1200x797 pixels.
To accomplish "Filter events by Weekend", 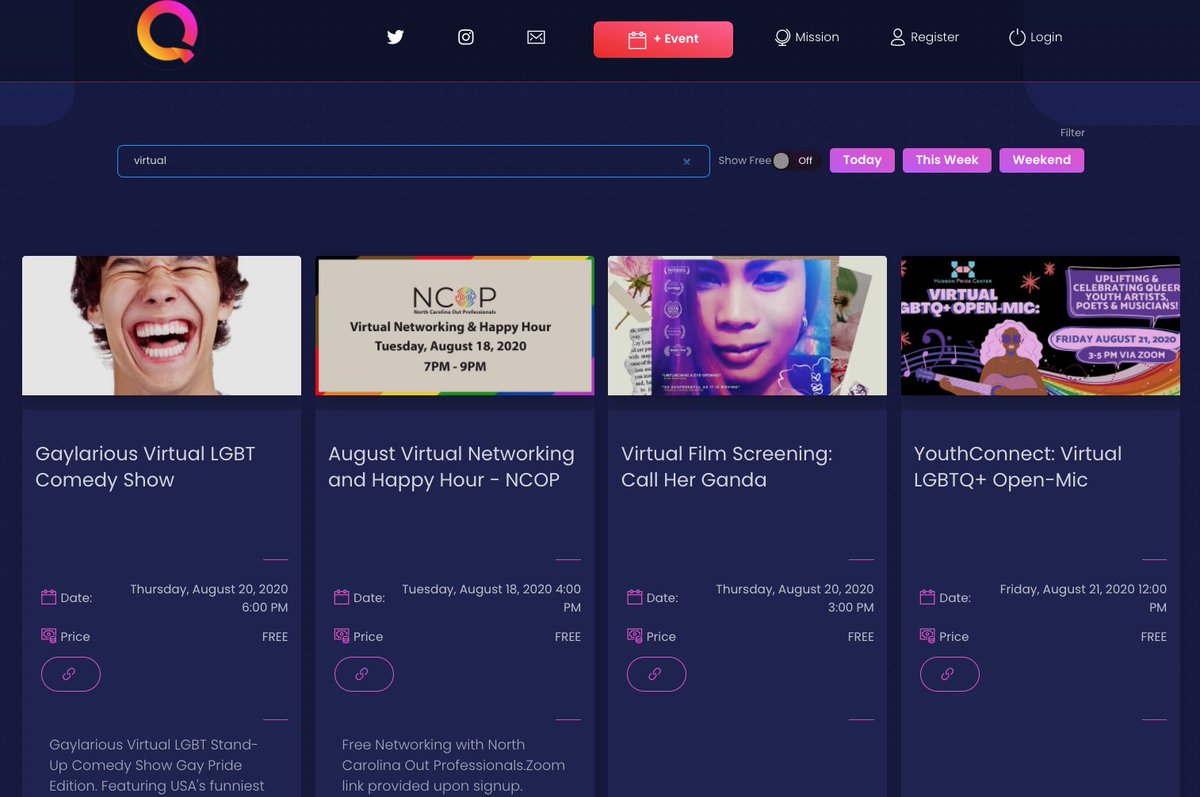I will tap(1041, 160).
